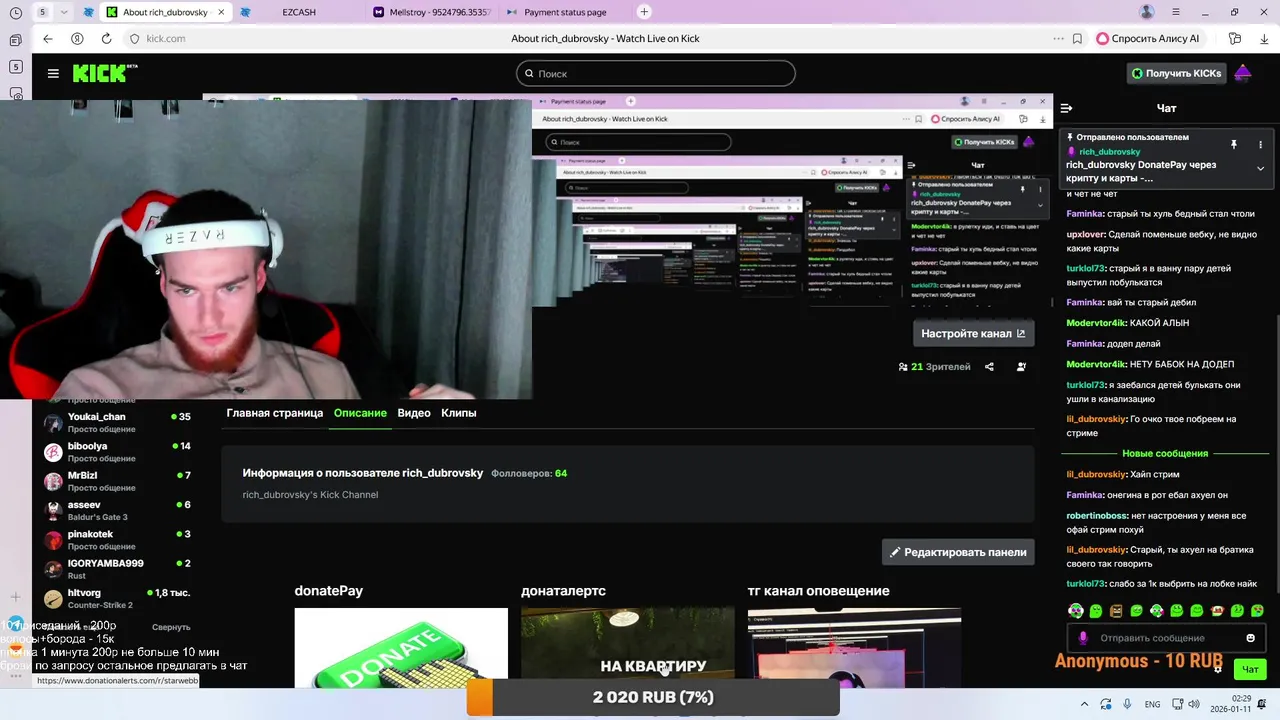This screenshot has height=720, width=1280.
Task: Open IGORYAMBA999 recommended channel
Action: 117,569
